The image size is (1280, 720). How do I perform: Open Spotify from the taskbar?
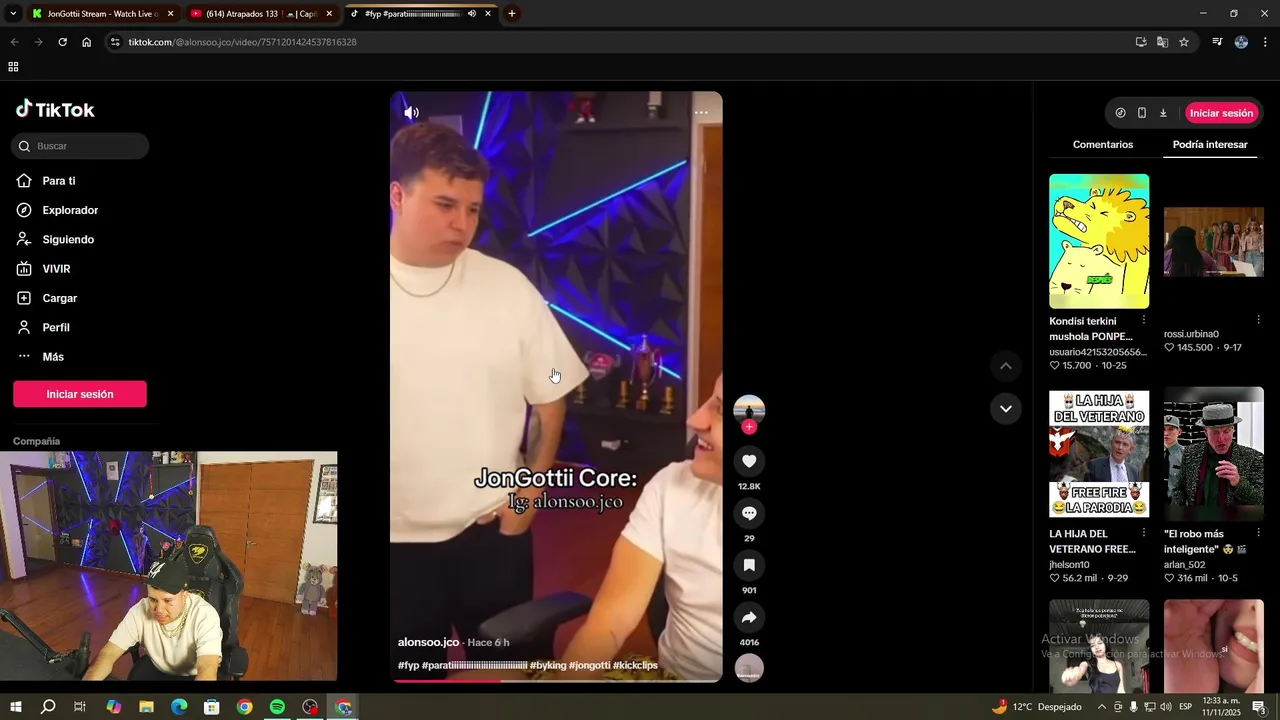click(x=277, y=707)
